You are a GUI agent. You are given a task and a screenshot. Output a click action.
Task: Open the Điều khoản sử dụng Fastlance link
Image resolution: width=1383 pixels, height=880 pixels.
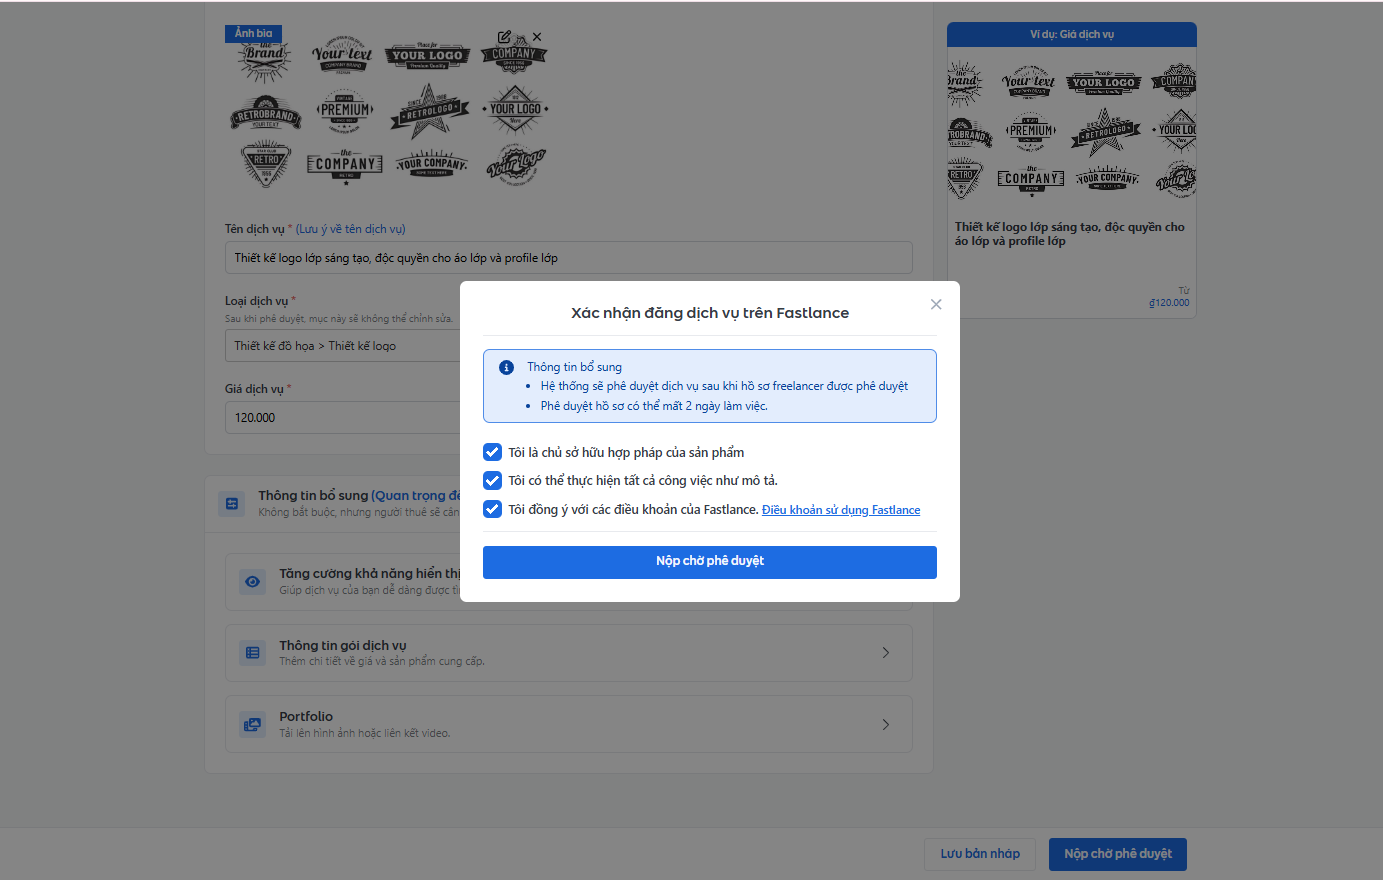pyautogui.click(x=840, y=510)
